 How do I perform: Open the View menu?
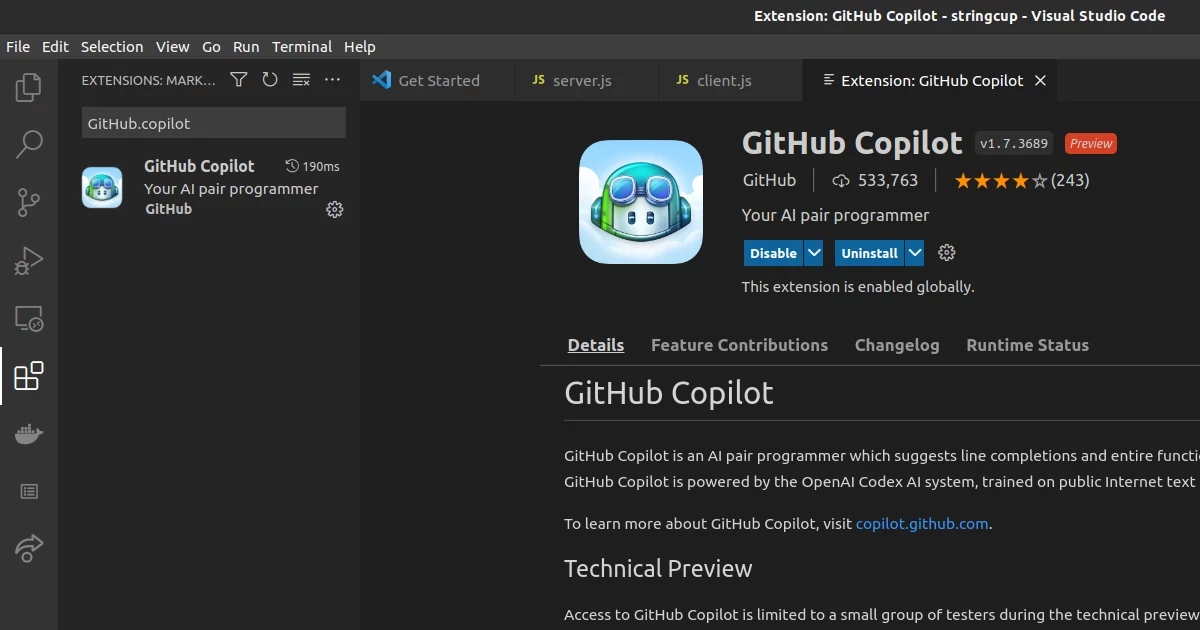pyautogui.click(x=173, y=47)
